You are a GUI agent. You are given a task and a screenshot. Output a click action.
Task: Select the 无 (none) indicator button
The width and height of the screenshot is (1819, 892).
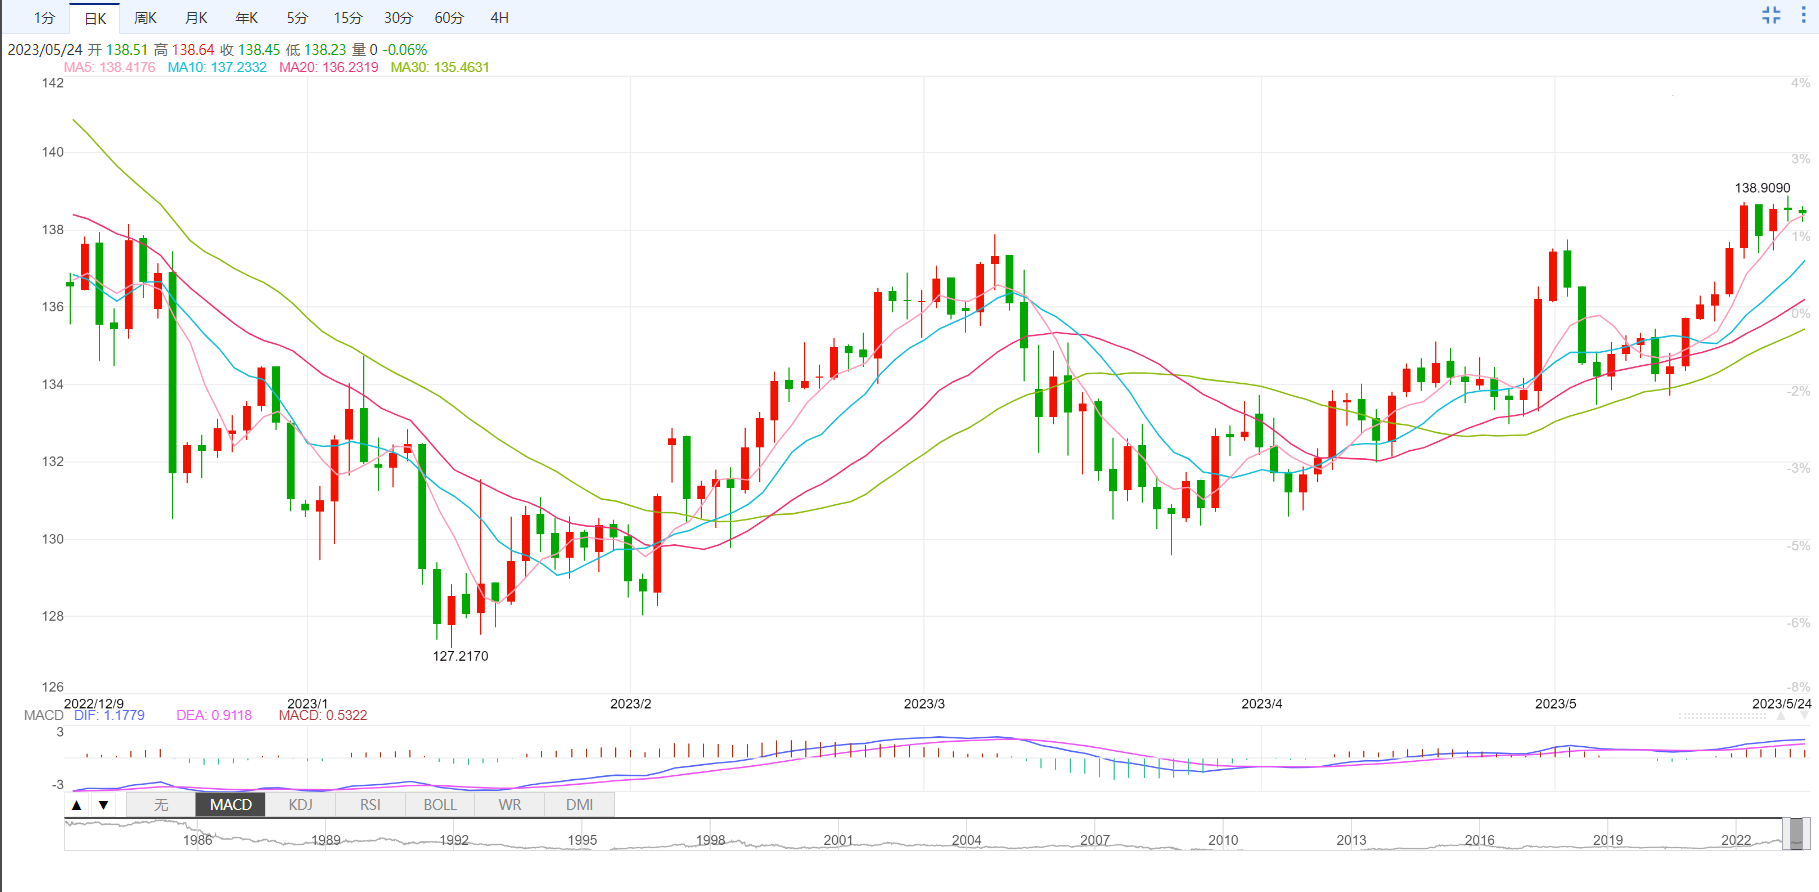tap(161, 805)
